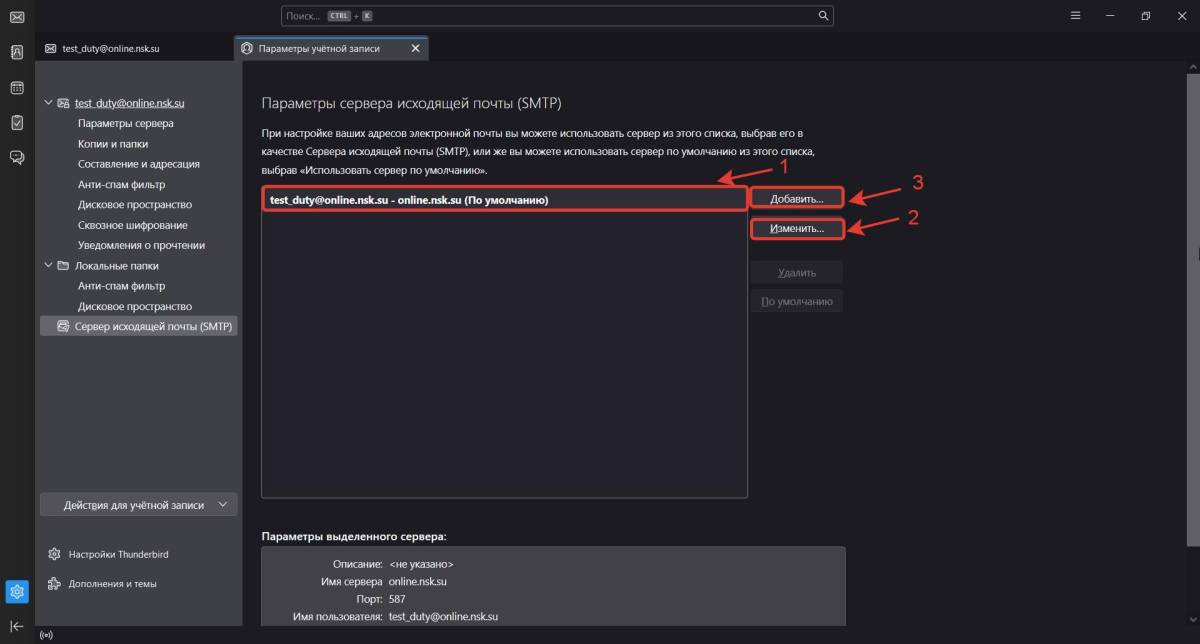The width and height of the screenshot is (1200, 644).
Task: Collapse the Локальные папки tree node
Action: [x=48, y=266]
